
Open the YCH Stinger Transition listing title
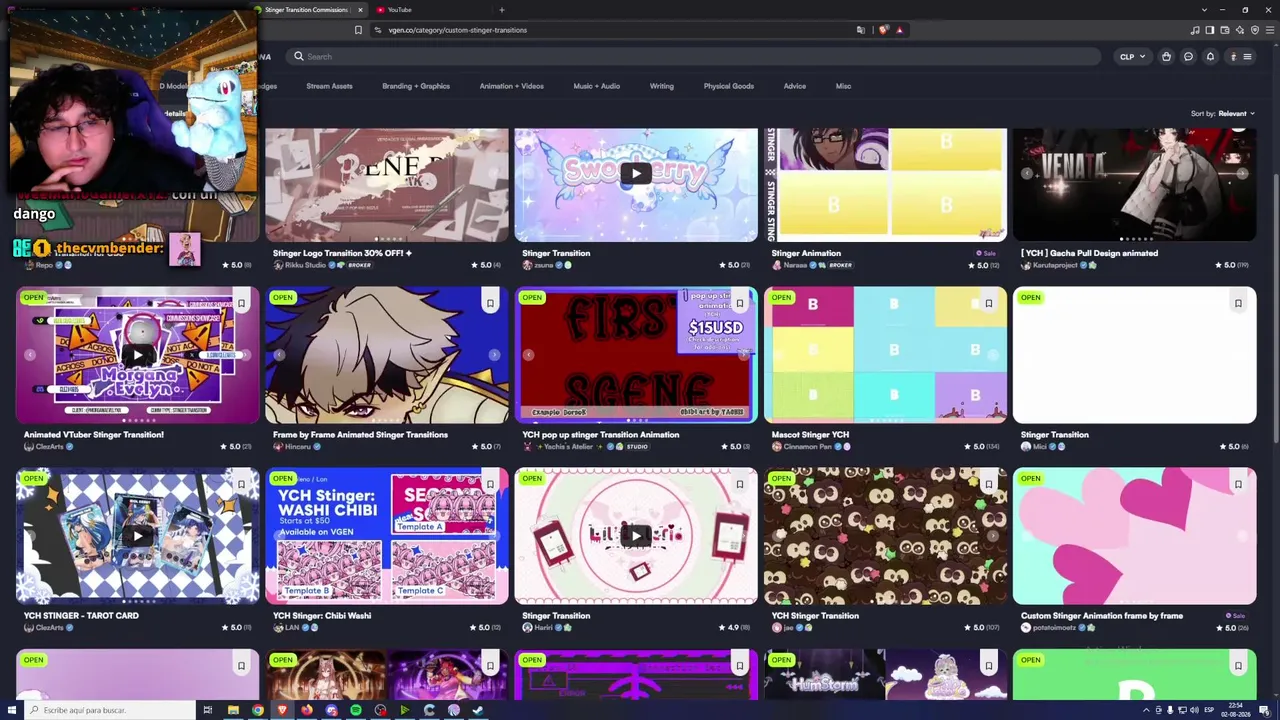[x=816, y=616]
